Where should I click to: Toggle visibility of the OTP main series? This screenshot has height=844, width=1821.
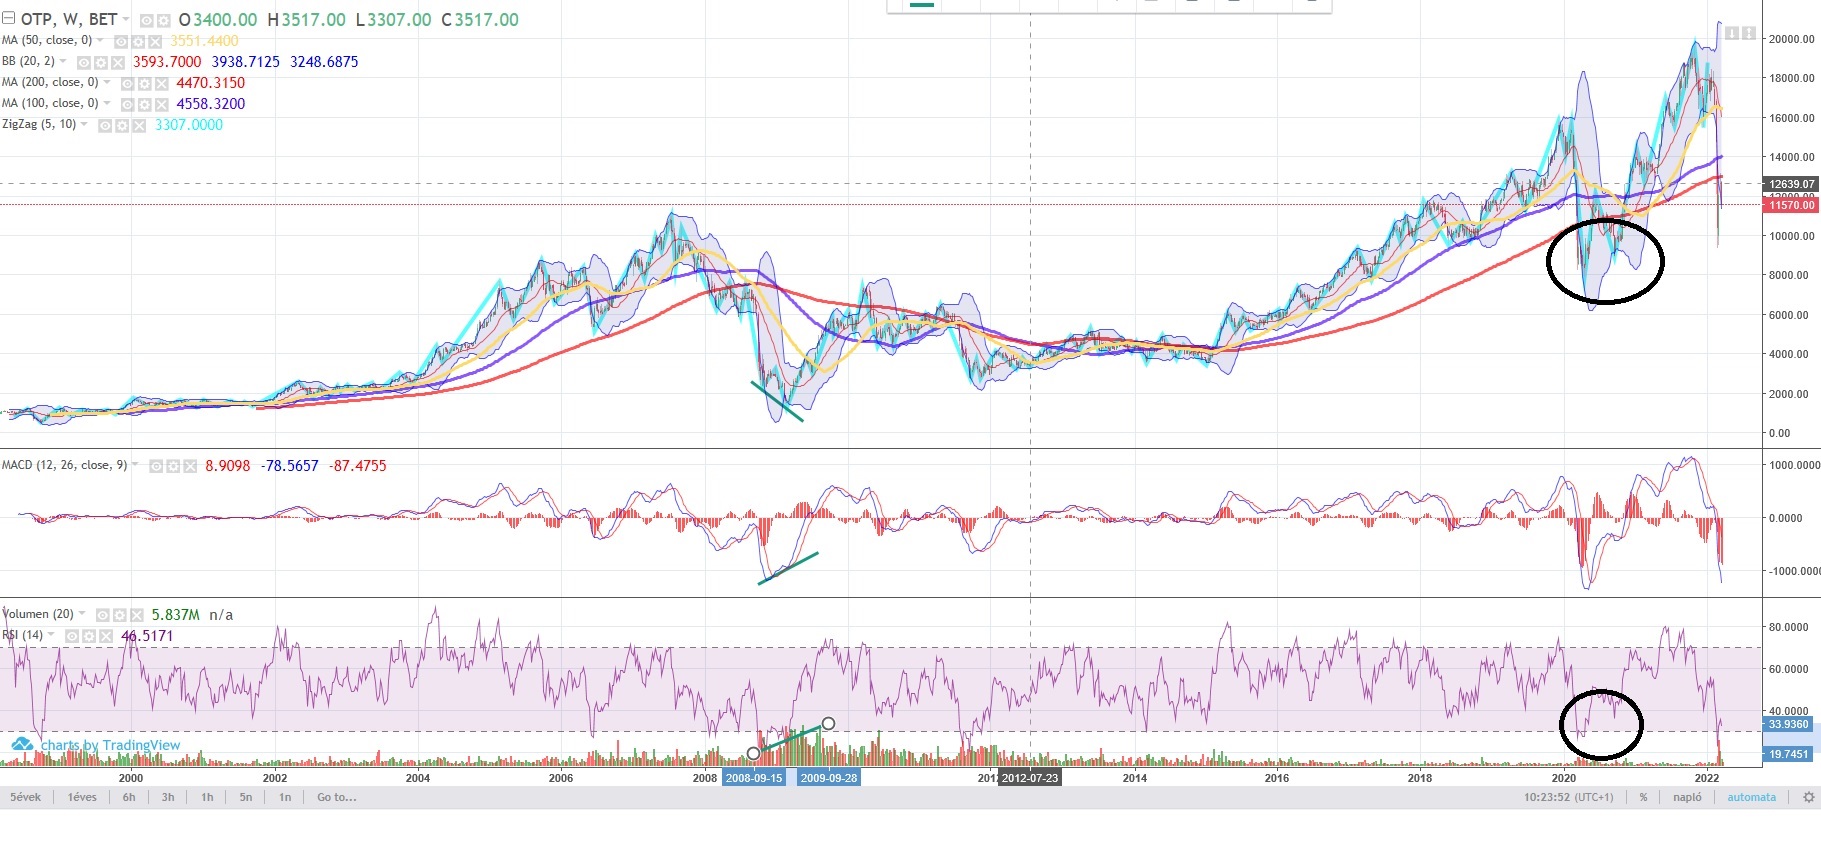click(146, 20)
